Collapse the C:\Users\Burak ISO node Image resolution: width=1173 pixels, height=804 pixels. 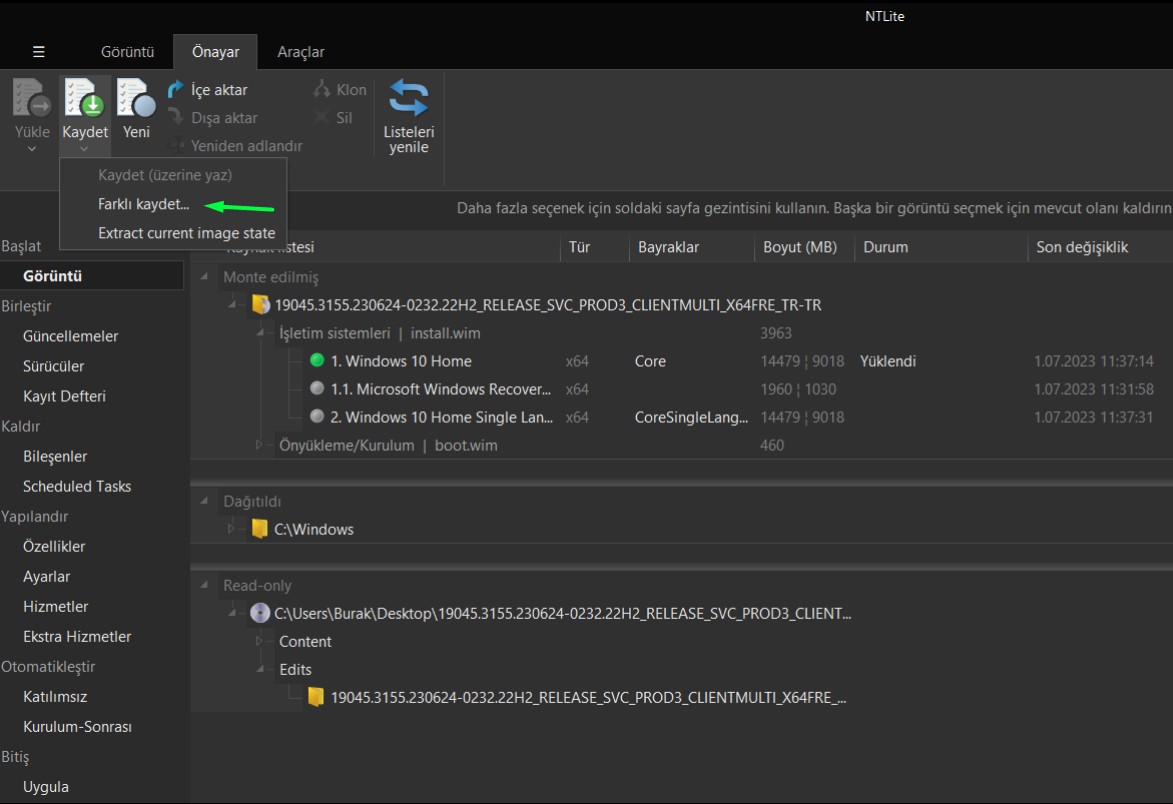pyautogui.click(x=233, y=613)
